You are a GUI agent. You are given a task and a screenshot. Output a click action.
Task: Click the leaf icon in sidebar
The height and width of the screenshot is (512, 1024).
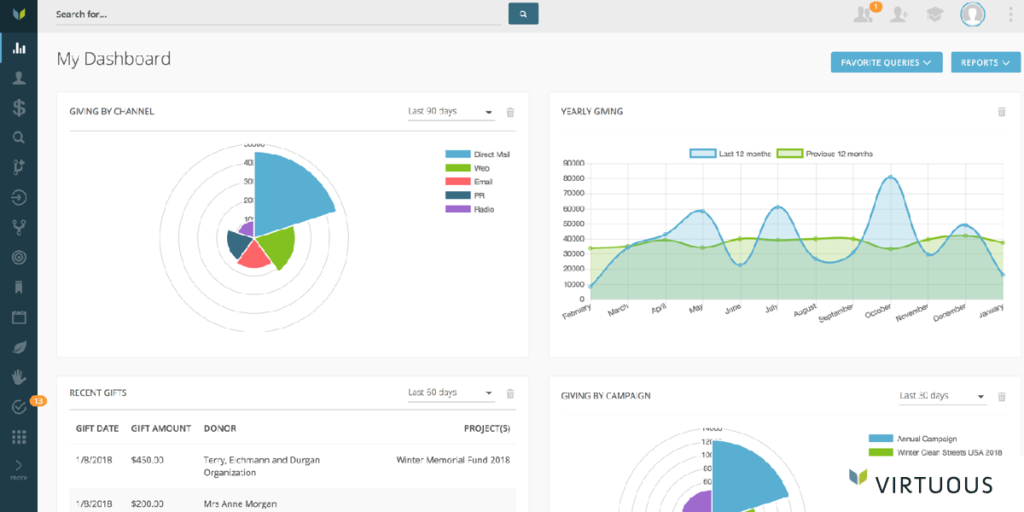(19, 347)
